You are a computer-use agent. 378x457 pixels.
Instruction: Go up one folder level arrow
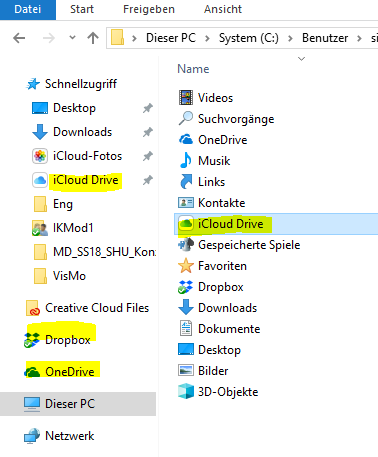[93, 38]
